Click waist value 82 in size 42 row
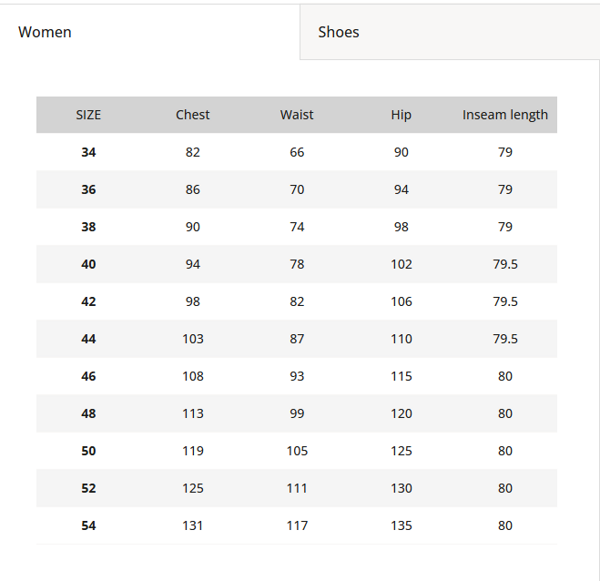The width and height of the screenshot is (600, 581). tap(297, 302)
